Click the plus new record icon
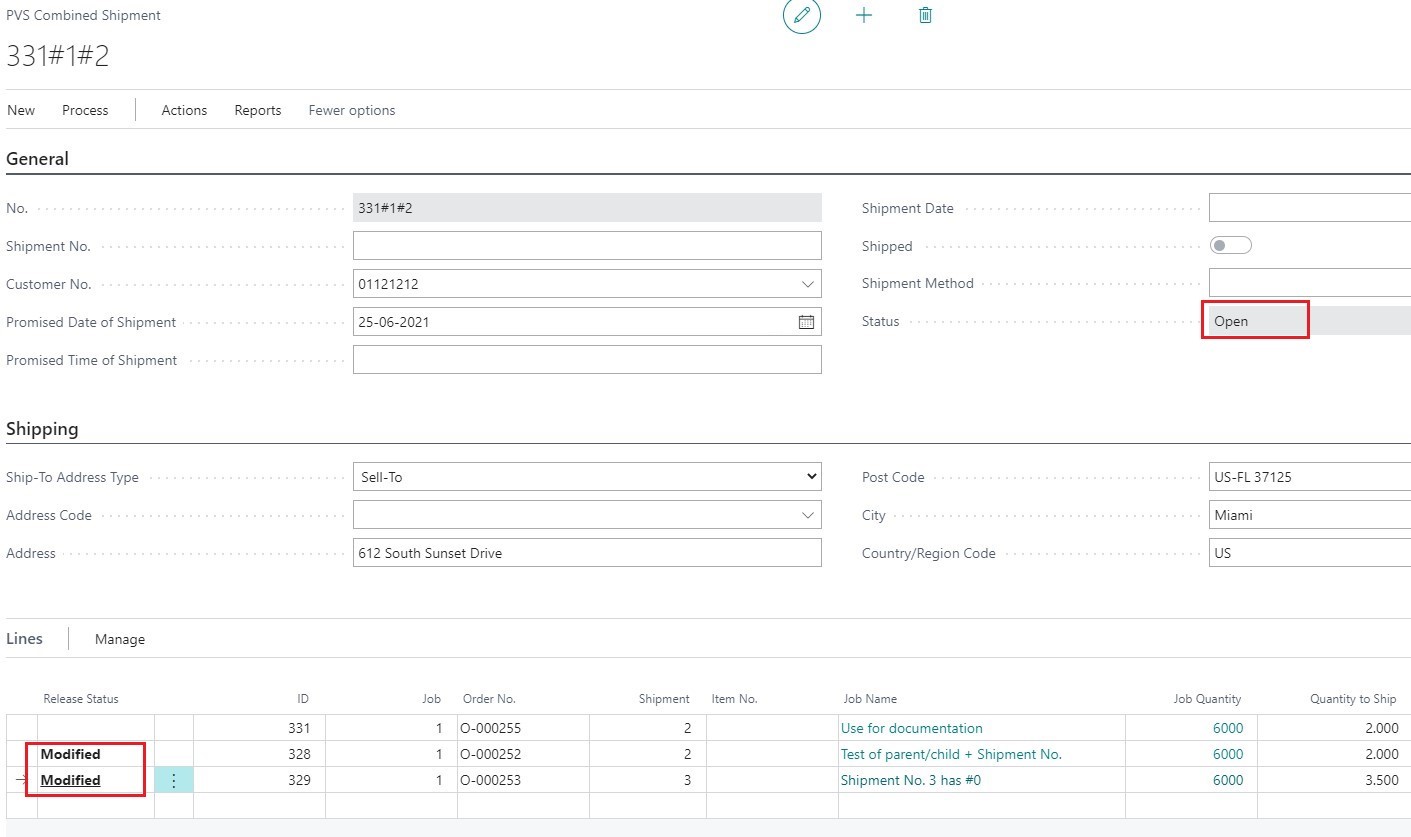This screenshot has width=1411, height=837. click(864, 16)
